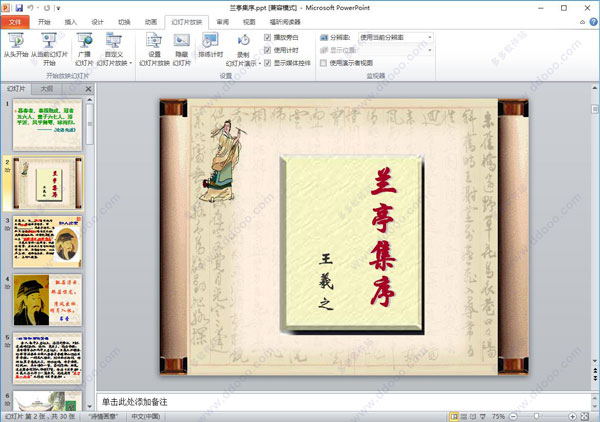Click Rehearse Timings (排练计时)
Viewport: 600px width, 422px height.
(x=210, y=46)
